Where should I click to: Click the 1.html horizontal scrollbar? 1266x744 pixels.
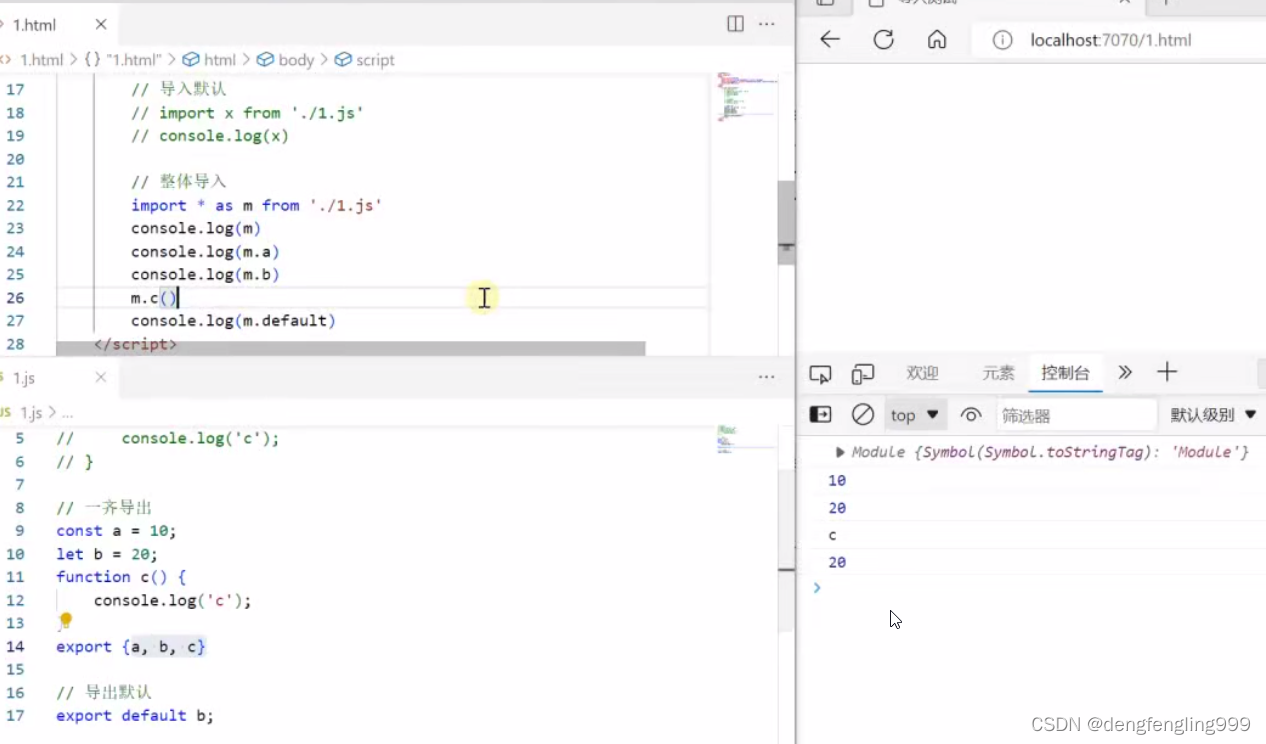(x=350, y=348)
